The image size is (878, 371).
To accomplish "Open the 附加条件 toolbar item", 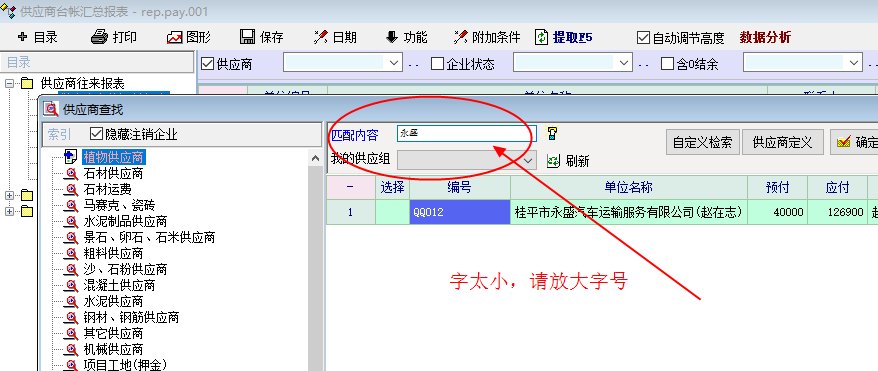I will click(488, 37).
